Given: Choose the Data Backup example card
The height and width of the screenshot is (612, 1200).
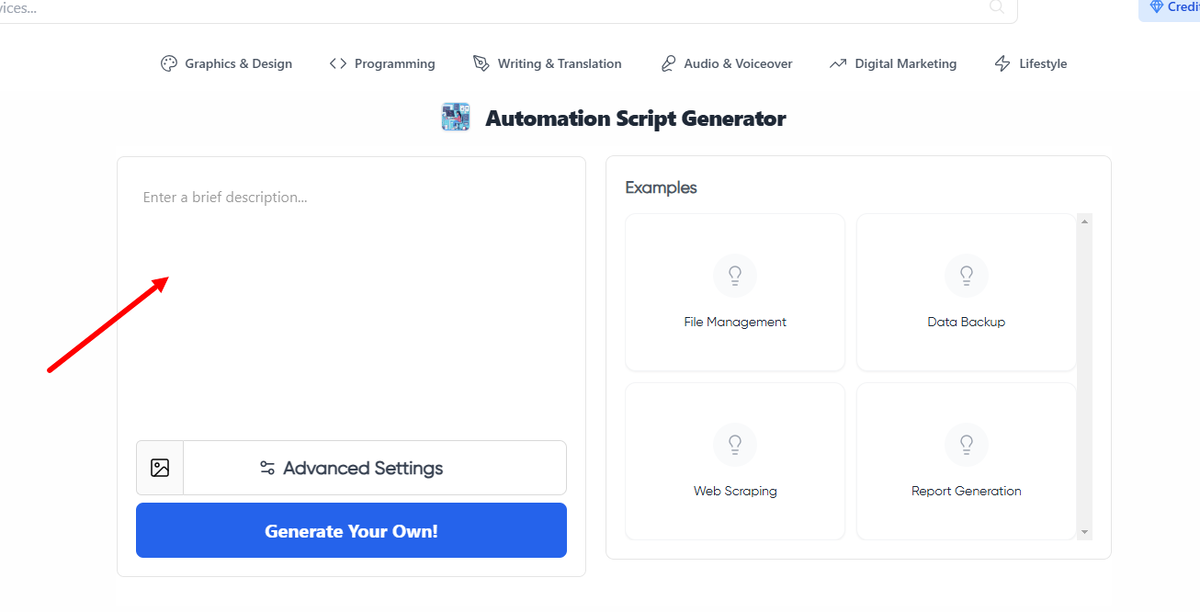Looking at the screenshot, I should click(x=966, y=292).
